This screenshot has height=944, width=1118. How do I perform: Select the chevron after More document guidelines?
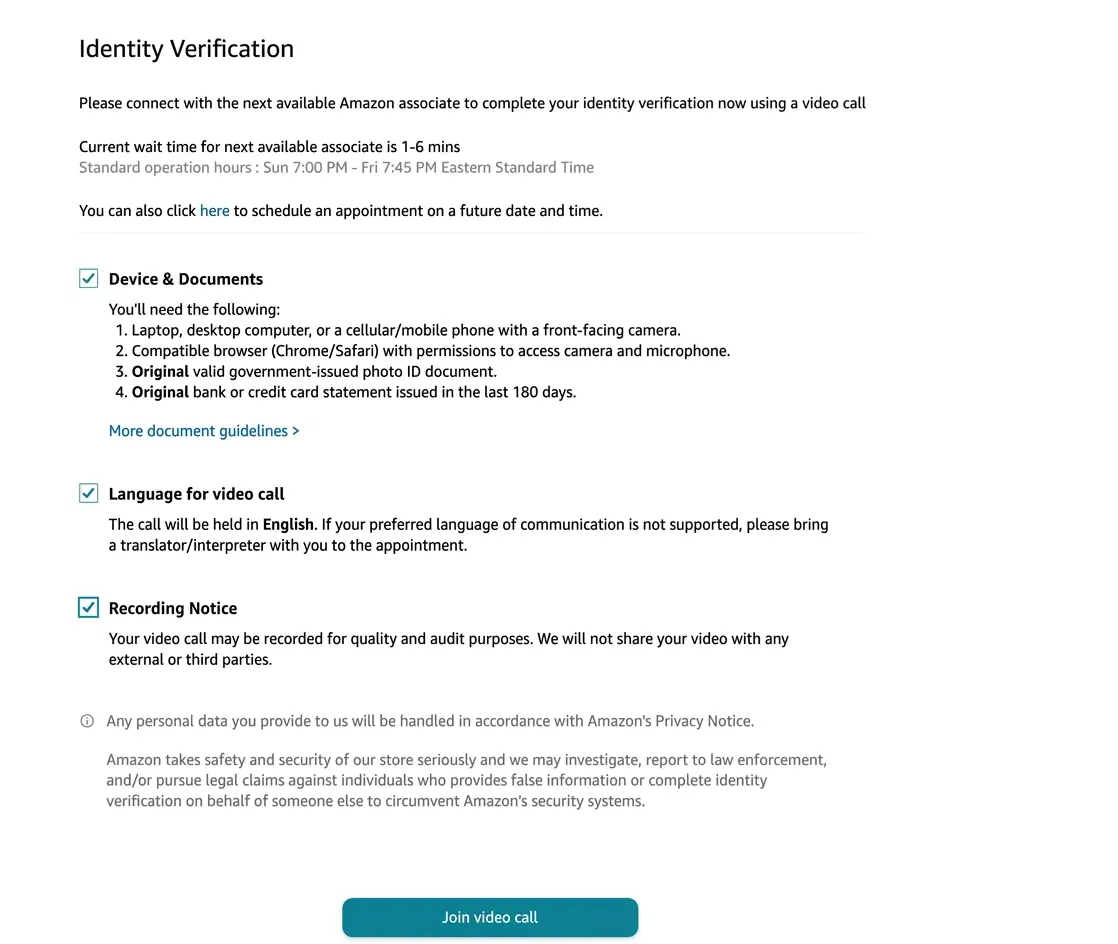point(294,430)
